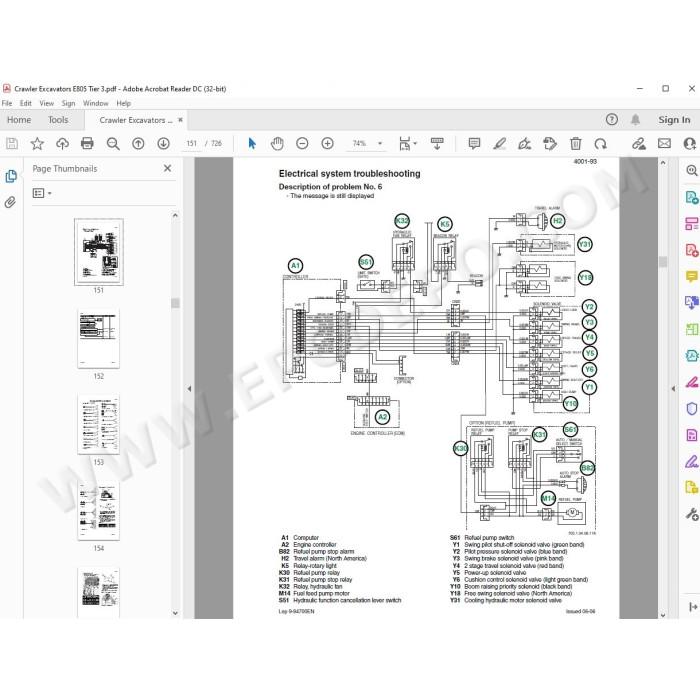Zoom out with the minus circle button
This screenshot has height=700, width=700.
(302, 143)
